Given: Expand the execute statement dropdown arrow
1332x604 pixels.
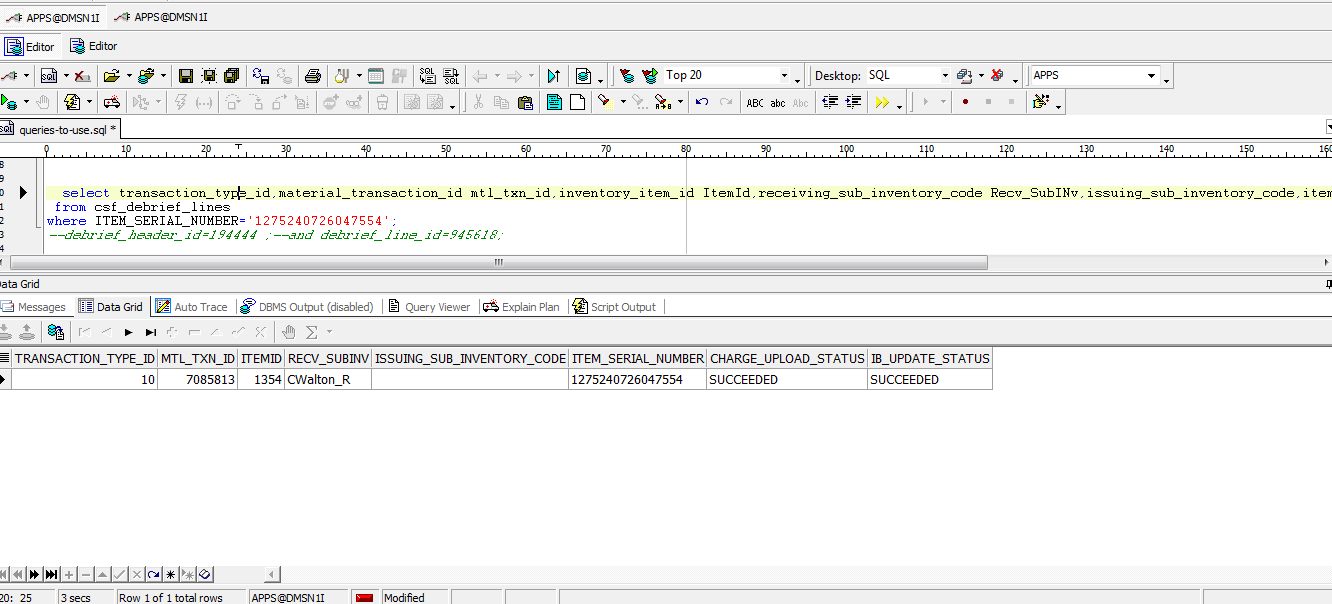Looking at the screenshot, I should [x=26, y=102].
